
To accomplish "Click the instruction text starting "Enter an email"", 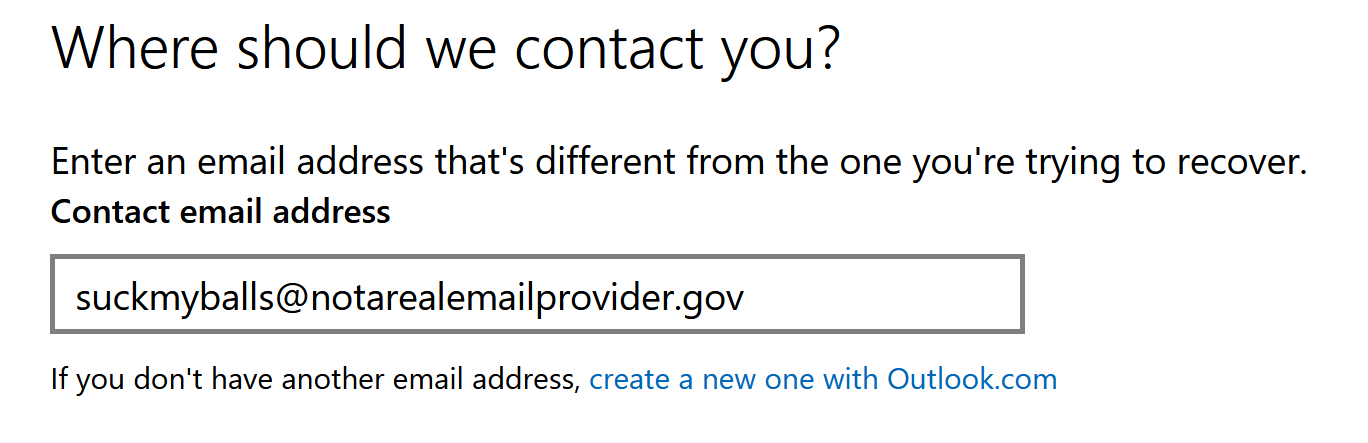I will [x=679, y=162].
